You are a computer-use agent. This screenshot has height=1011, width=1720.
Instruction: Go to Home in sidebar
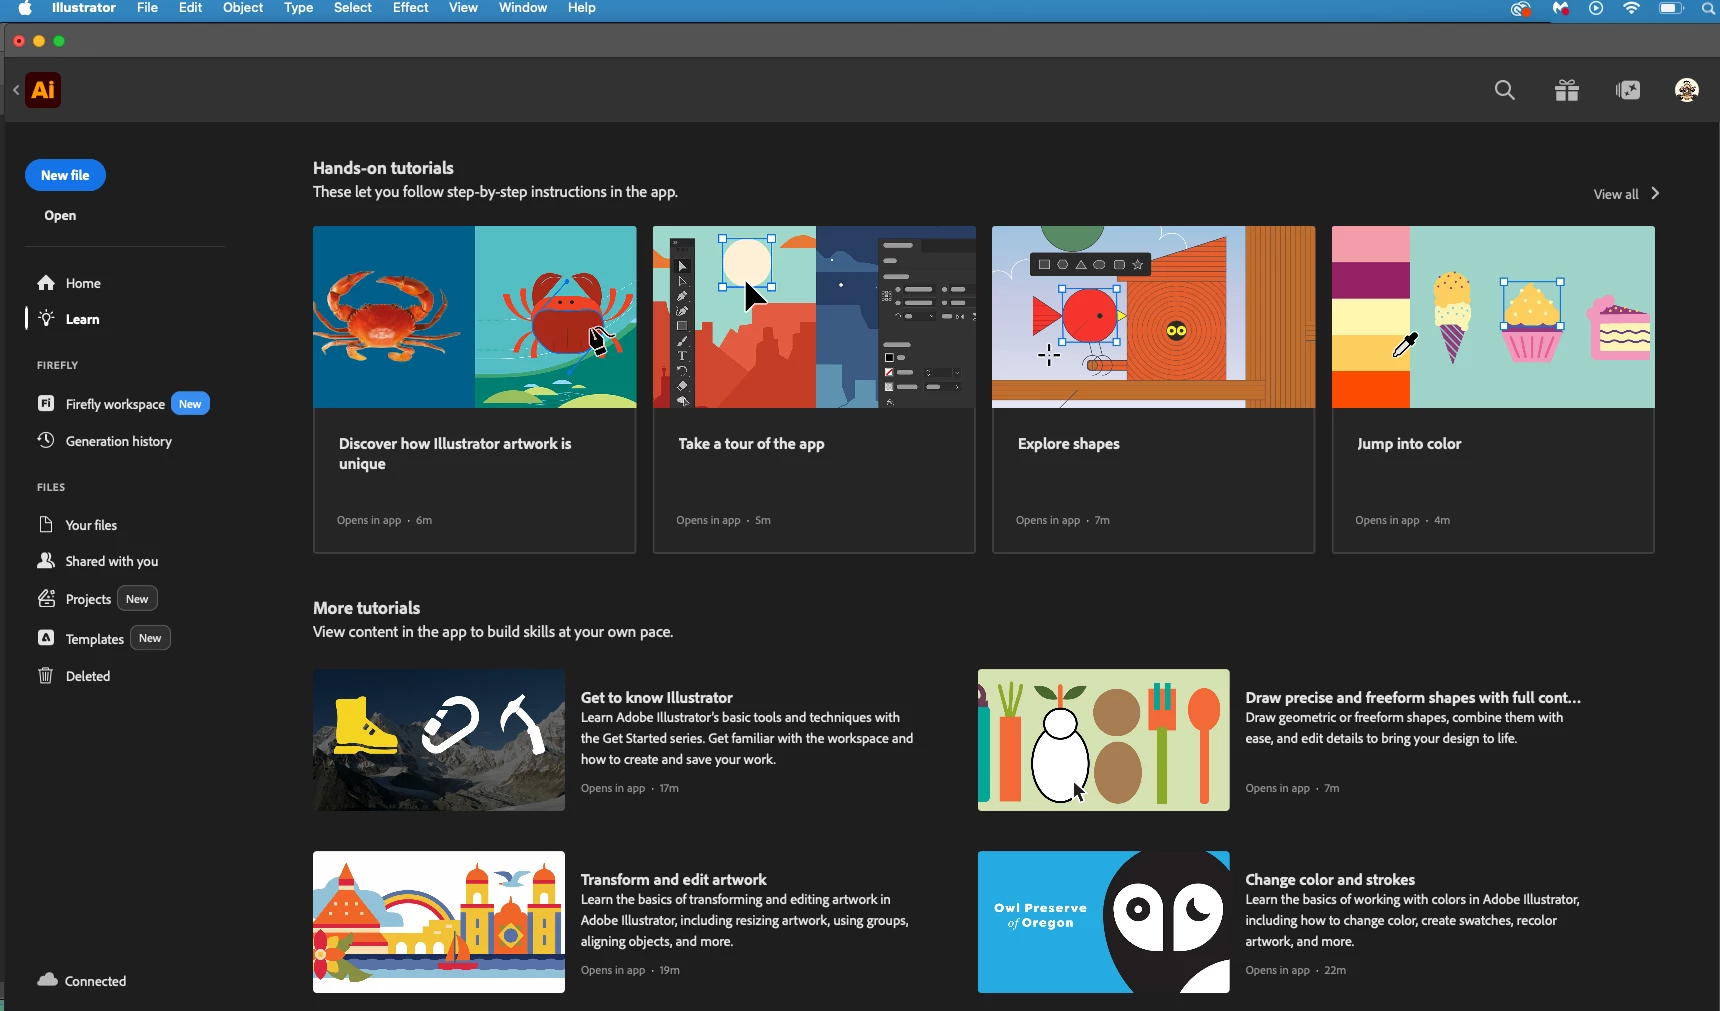83,283
